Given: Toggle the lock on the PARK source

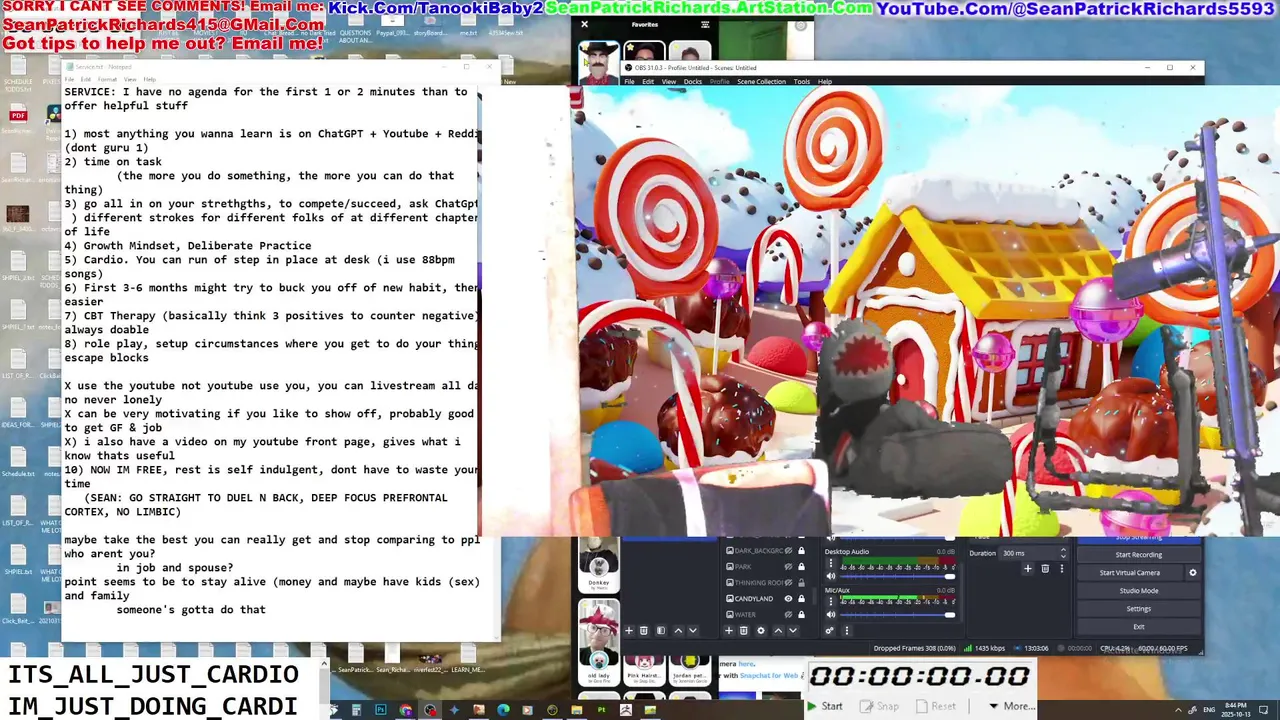Looking at the screenshot, I should [x=801, y=567].
